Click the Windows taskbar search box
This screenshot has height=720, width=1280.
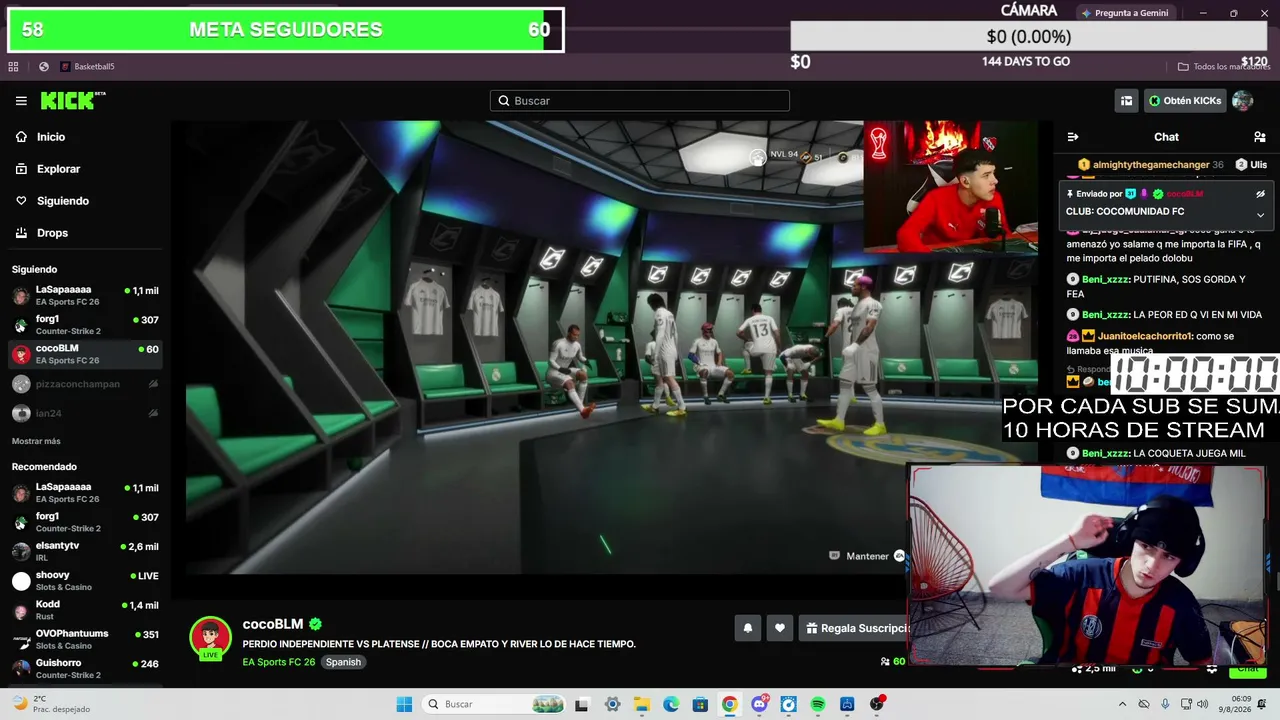(495, 704)
